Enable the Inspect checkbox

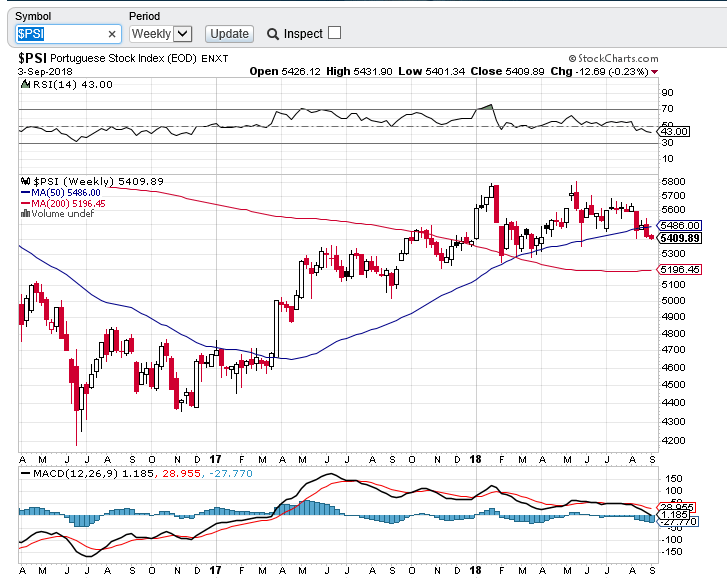coord(334,33)
